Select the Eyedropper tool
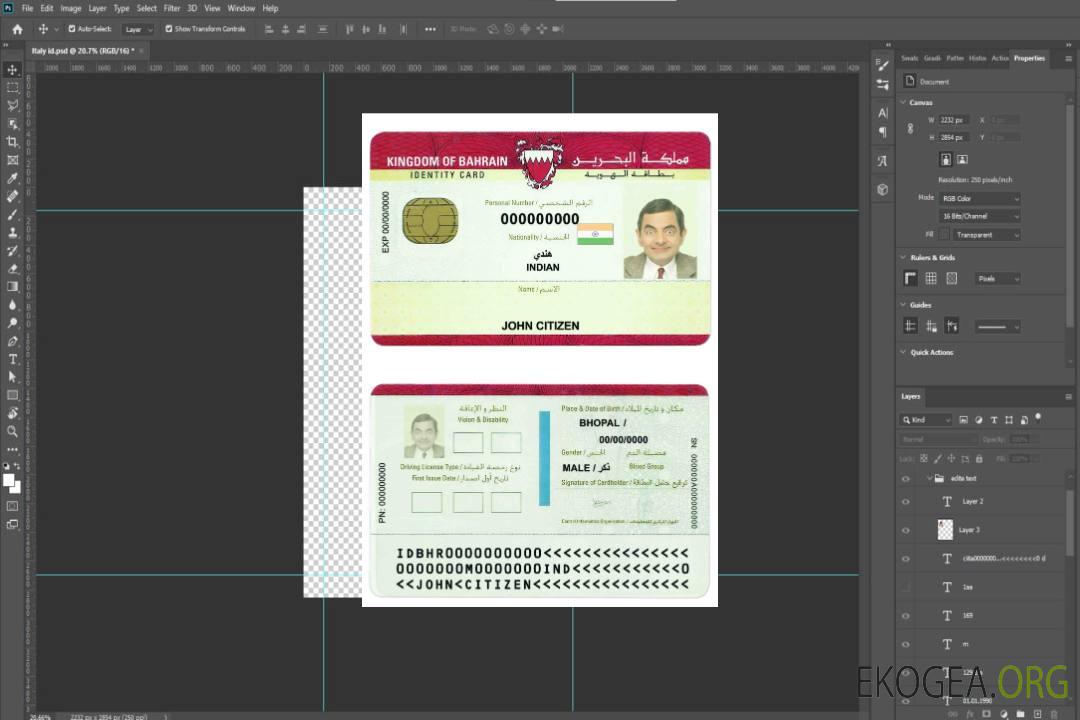Screen dimensions: 1080x720 coord(12,178)
